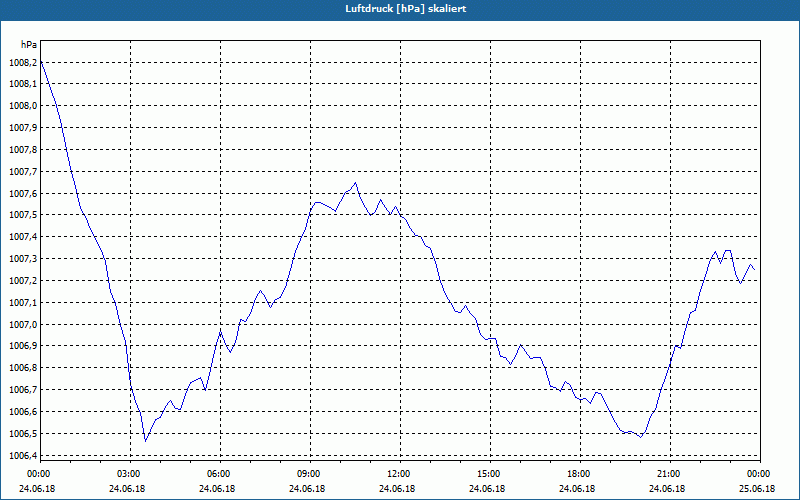Click the y-axis value 1006,9

[x=23, y=346]
